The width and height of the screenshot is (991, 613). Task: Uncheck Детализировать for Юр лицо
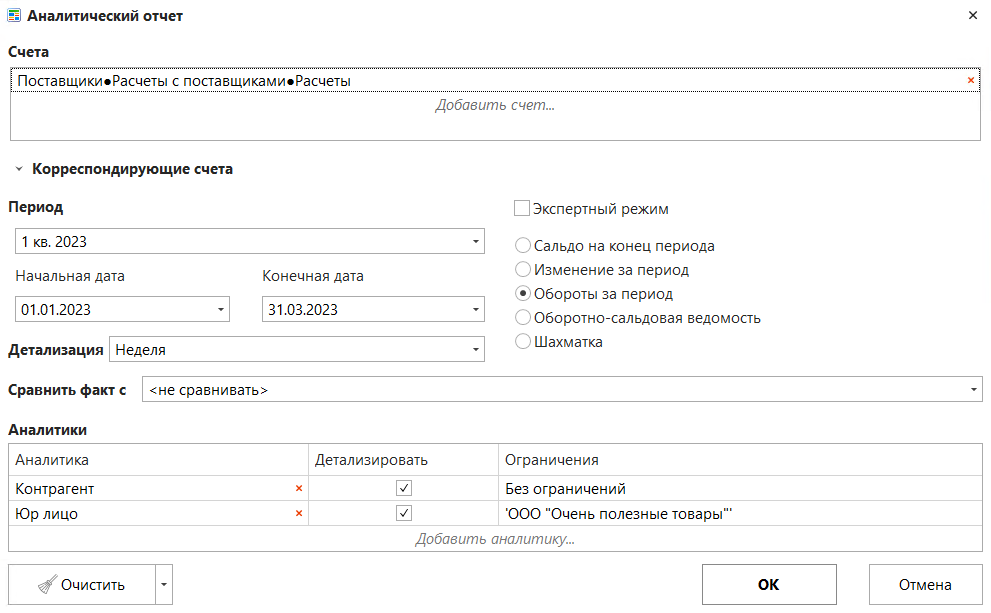tap(404, 514)
